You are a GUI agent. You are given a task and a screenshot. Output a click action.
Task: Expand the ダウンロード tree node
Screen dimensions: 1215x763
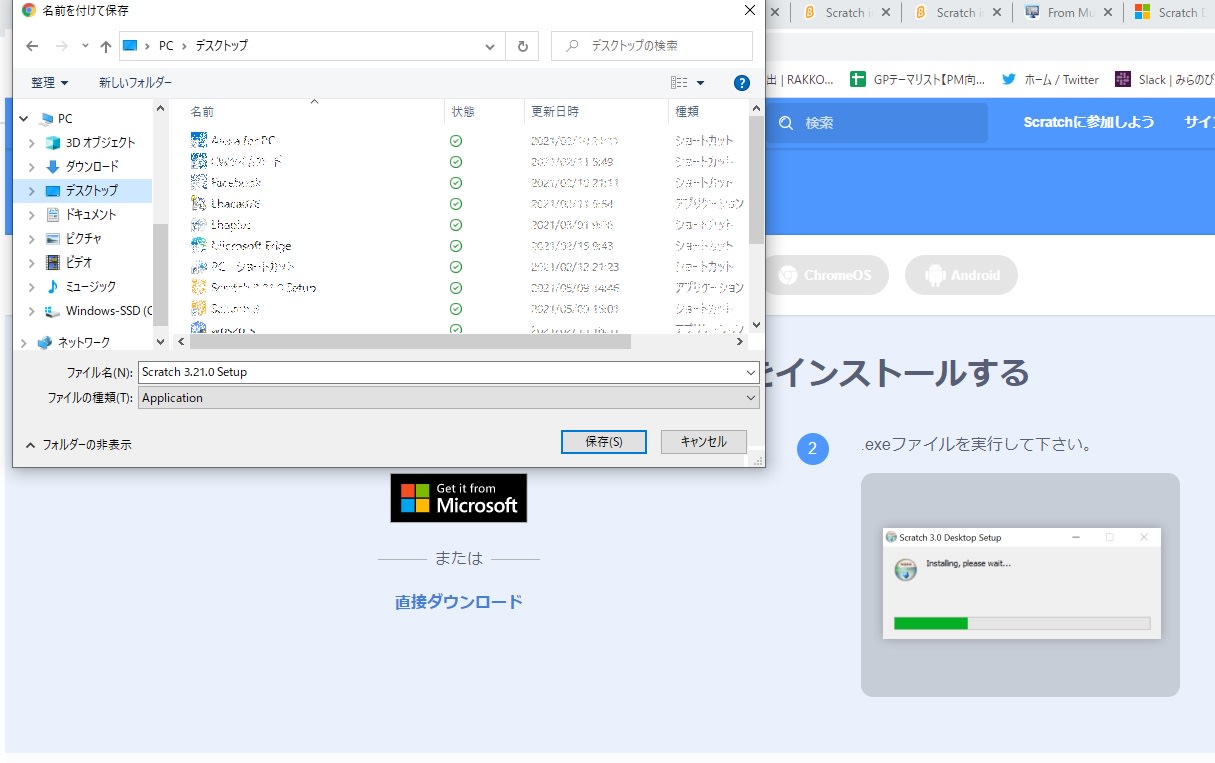click(x=31, y=167)
